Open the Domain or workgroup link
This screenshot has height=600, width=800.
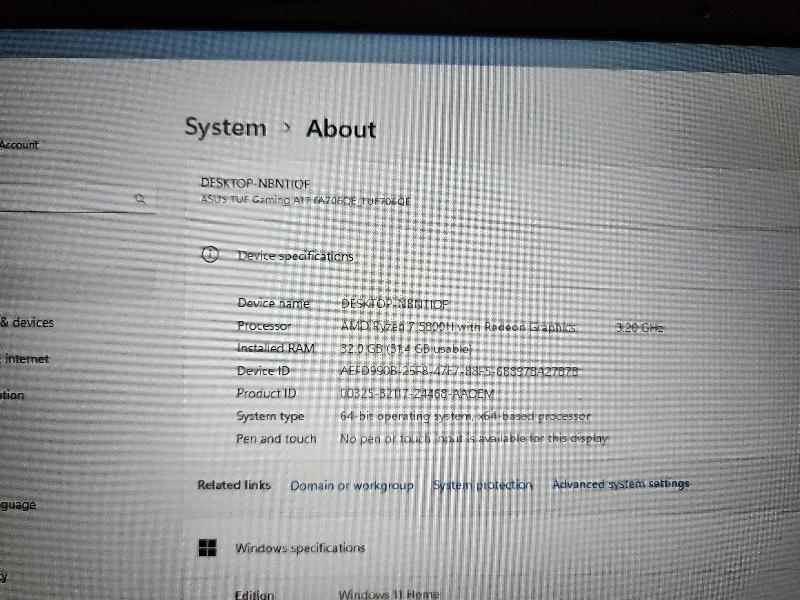[x=352, y=485]
